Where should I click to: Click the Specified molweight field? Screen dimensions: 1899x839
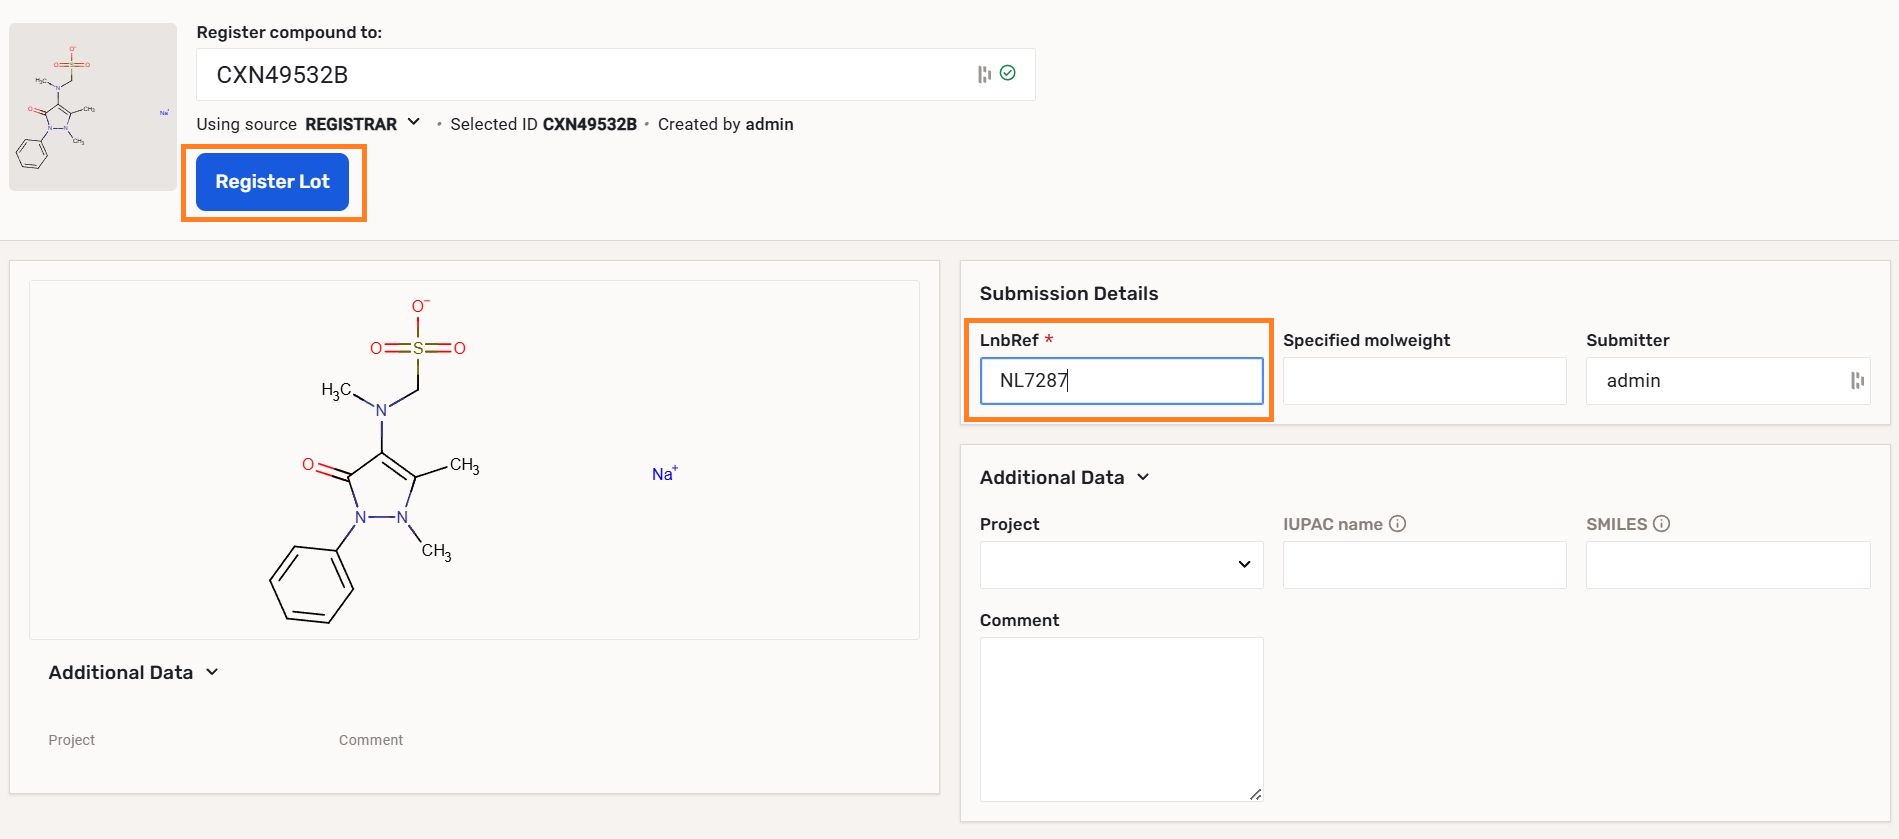pyautogui.click(x=1424, y=381)
